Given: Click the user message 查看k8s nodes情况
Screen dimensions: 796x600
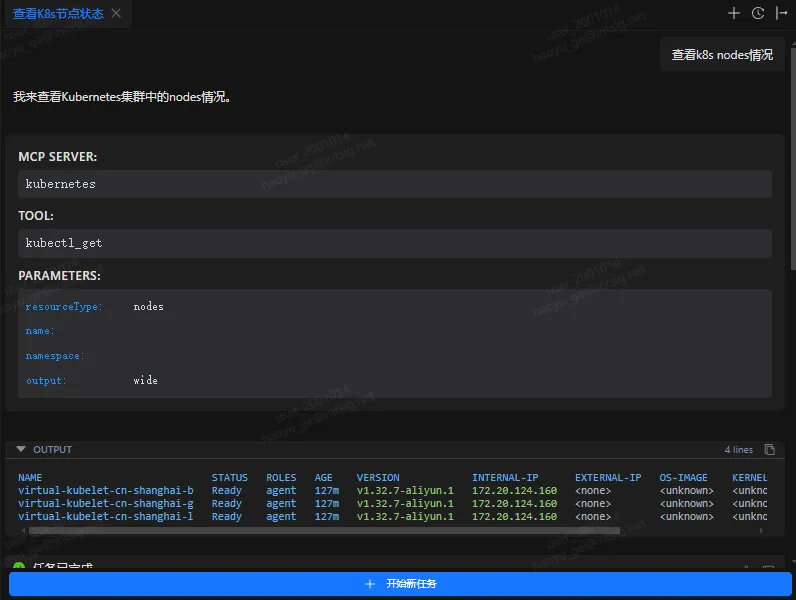Looking at the screenshot, I should pos(721,55).
